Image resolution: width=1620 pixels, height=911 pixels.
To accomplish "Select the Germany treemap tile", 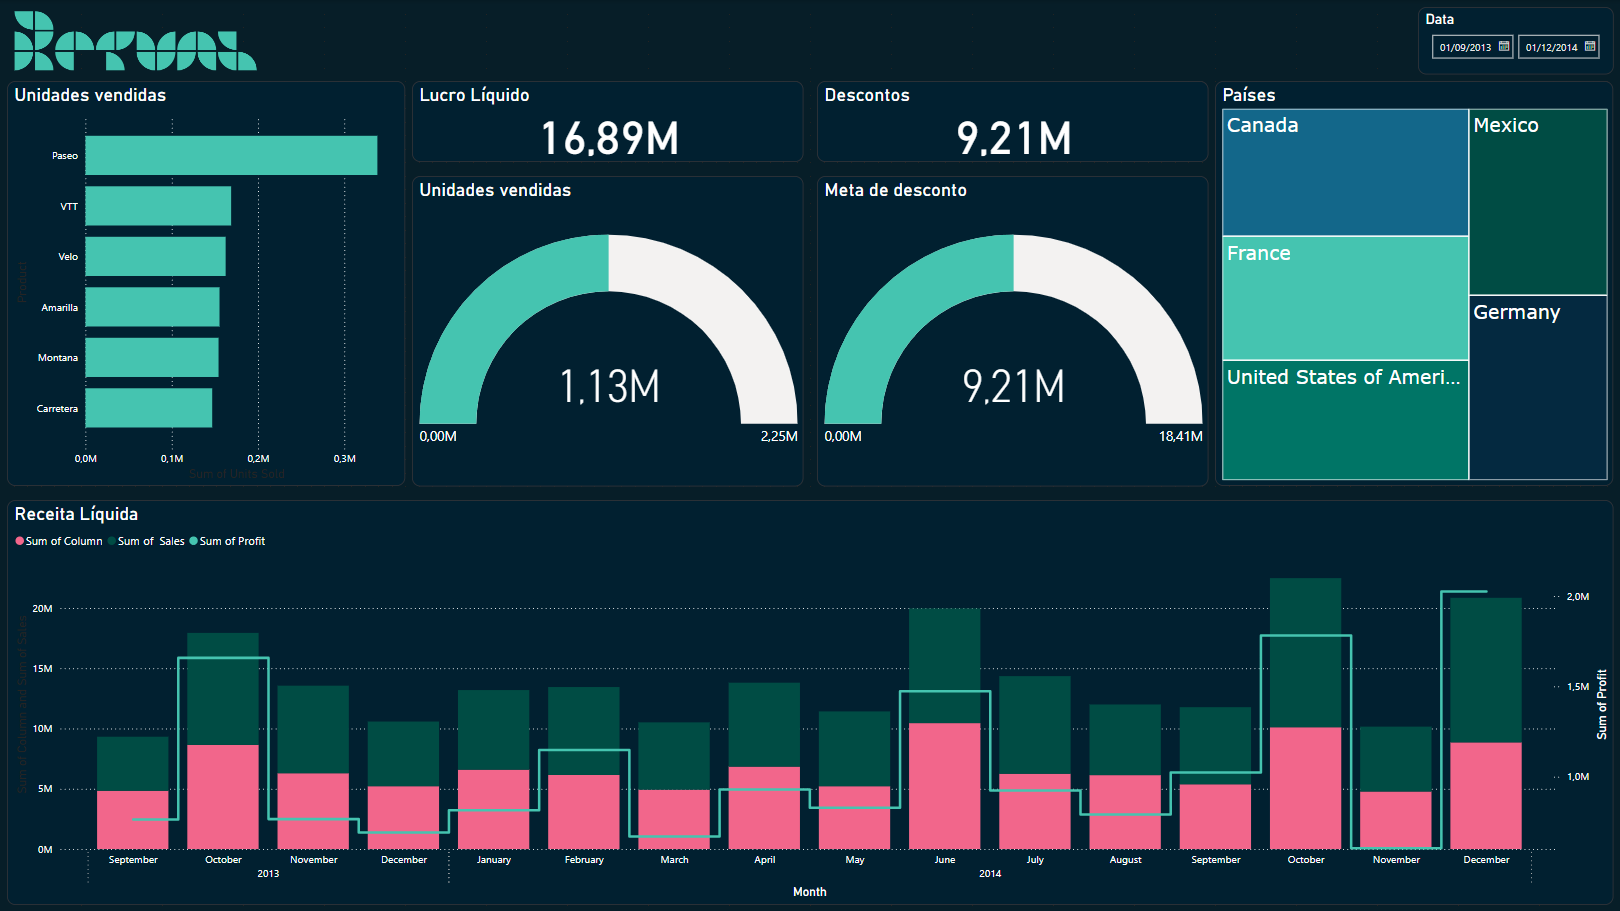I will (1537, 387).
